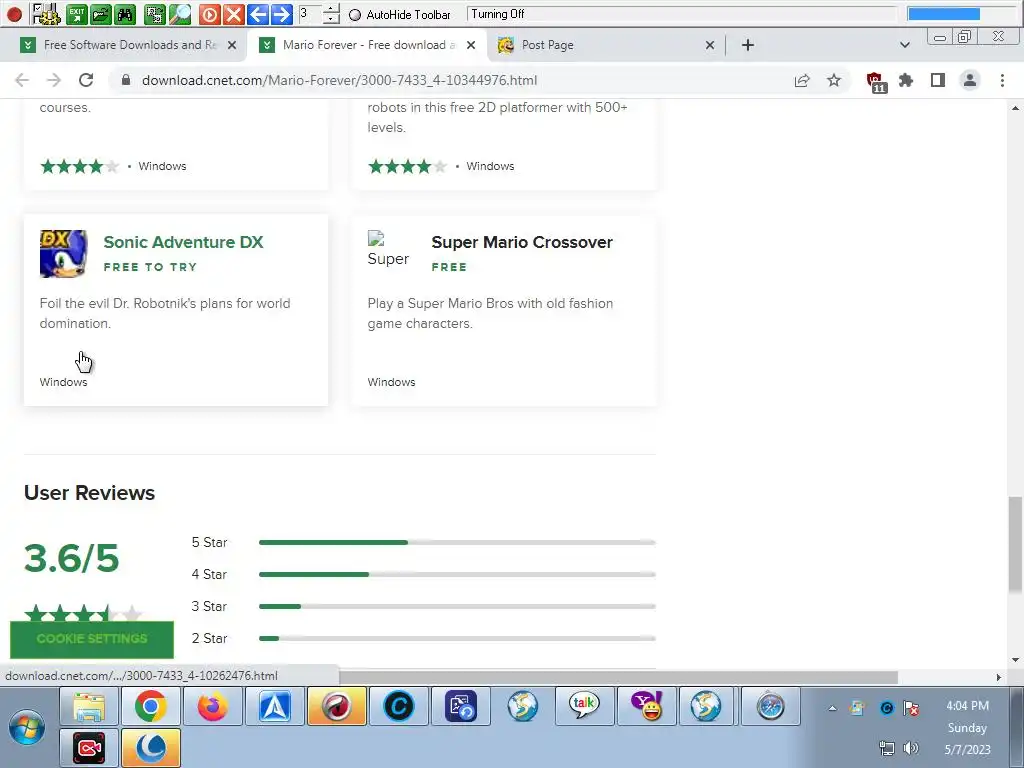Click the vertical page scrollbar thumb
Viewport: 1024px width, 768px height.
pyautogui.click(x=1015, y=543)
